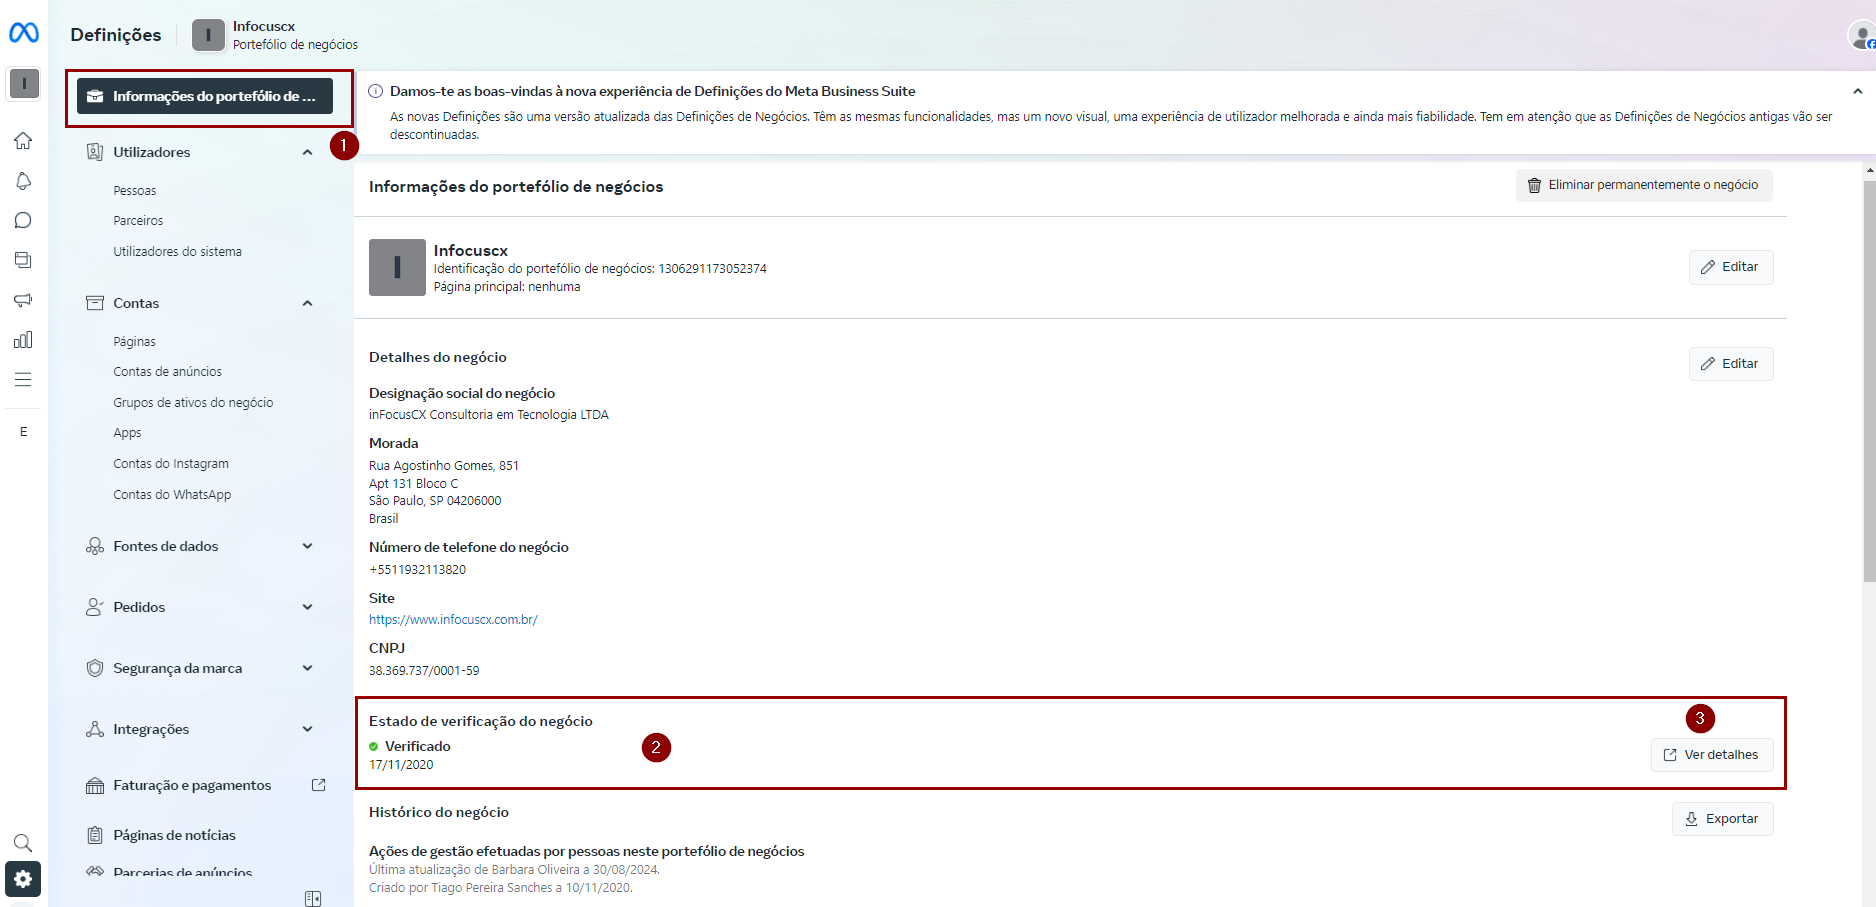Open the inbox chat bubble icon
1876x907 pixels.
pyautogui.click(x=23, y=221)
